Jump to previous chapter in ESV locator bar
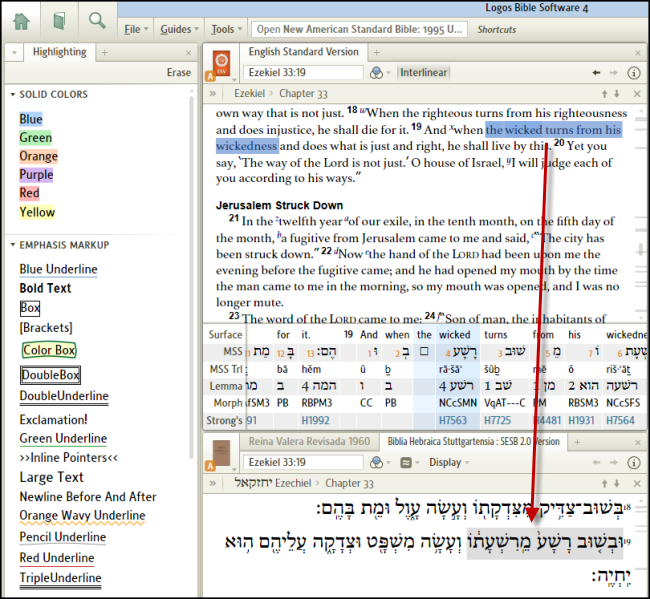650x599 pixels. pos(604,94)
